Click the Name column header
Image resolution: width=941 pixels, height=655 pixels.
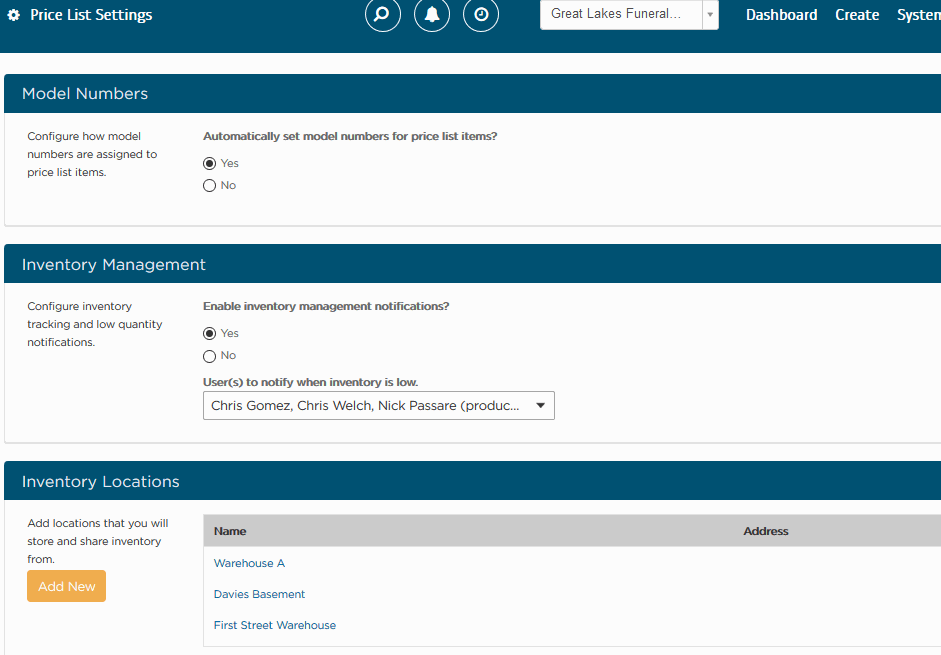[230, 531]
